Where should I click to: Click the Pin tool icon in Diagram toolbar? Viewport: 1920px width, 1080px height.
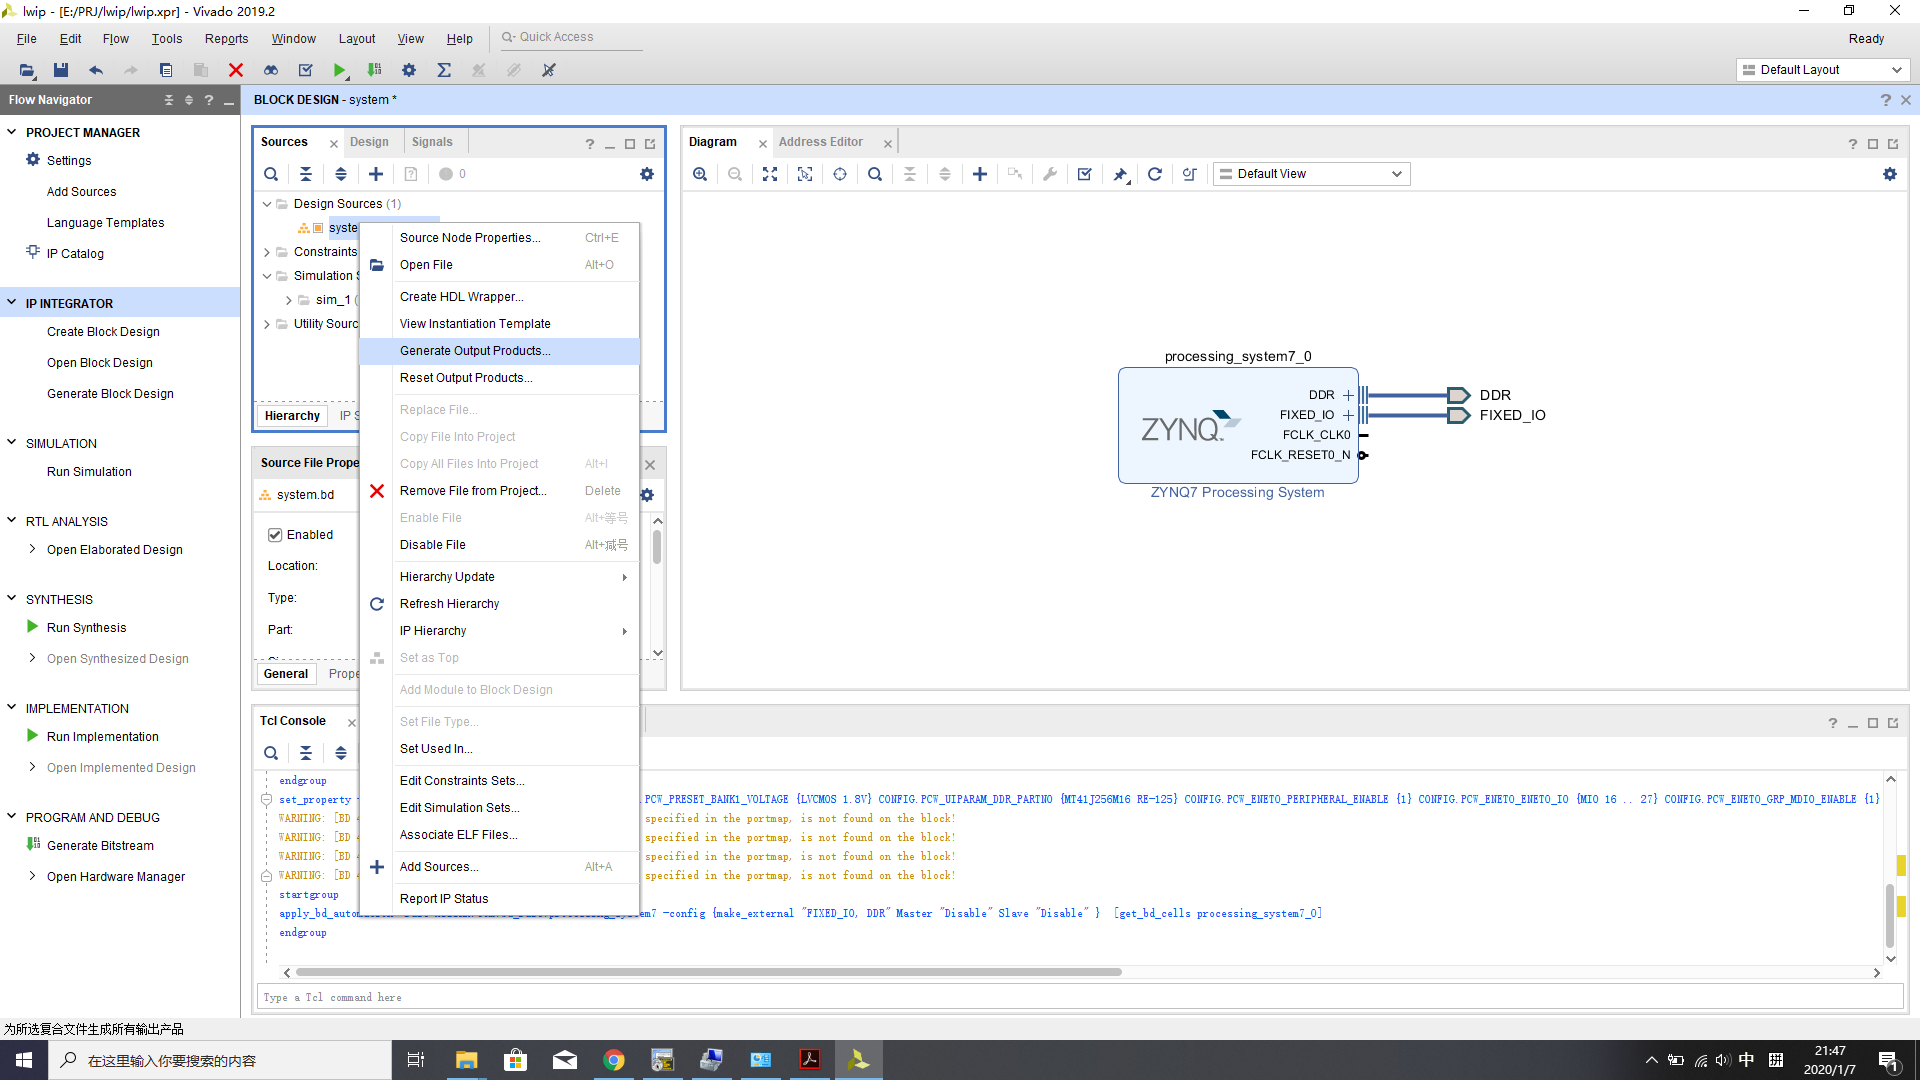1119,173
